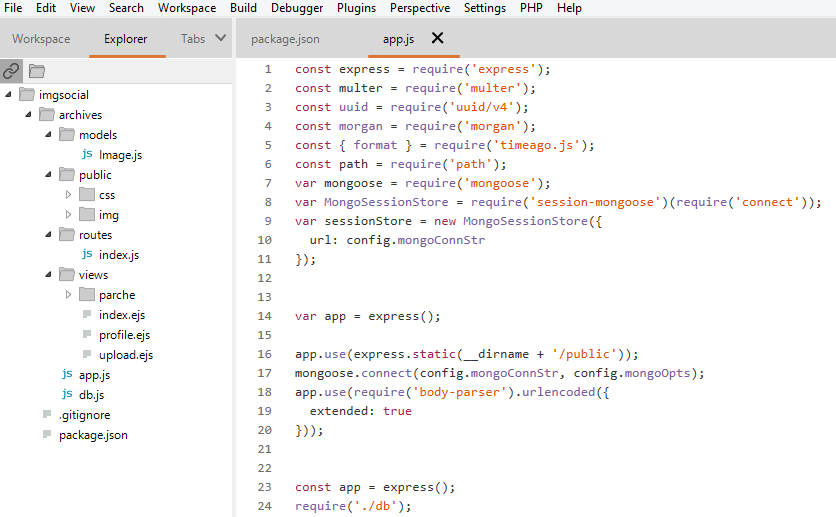Collapse the public folder

coord(48,174)
